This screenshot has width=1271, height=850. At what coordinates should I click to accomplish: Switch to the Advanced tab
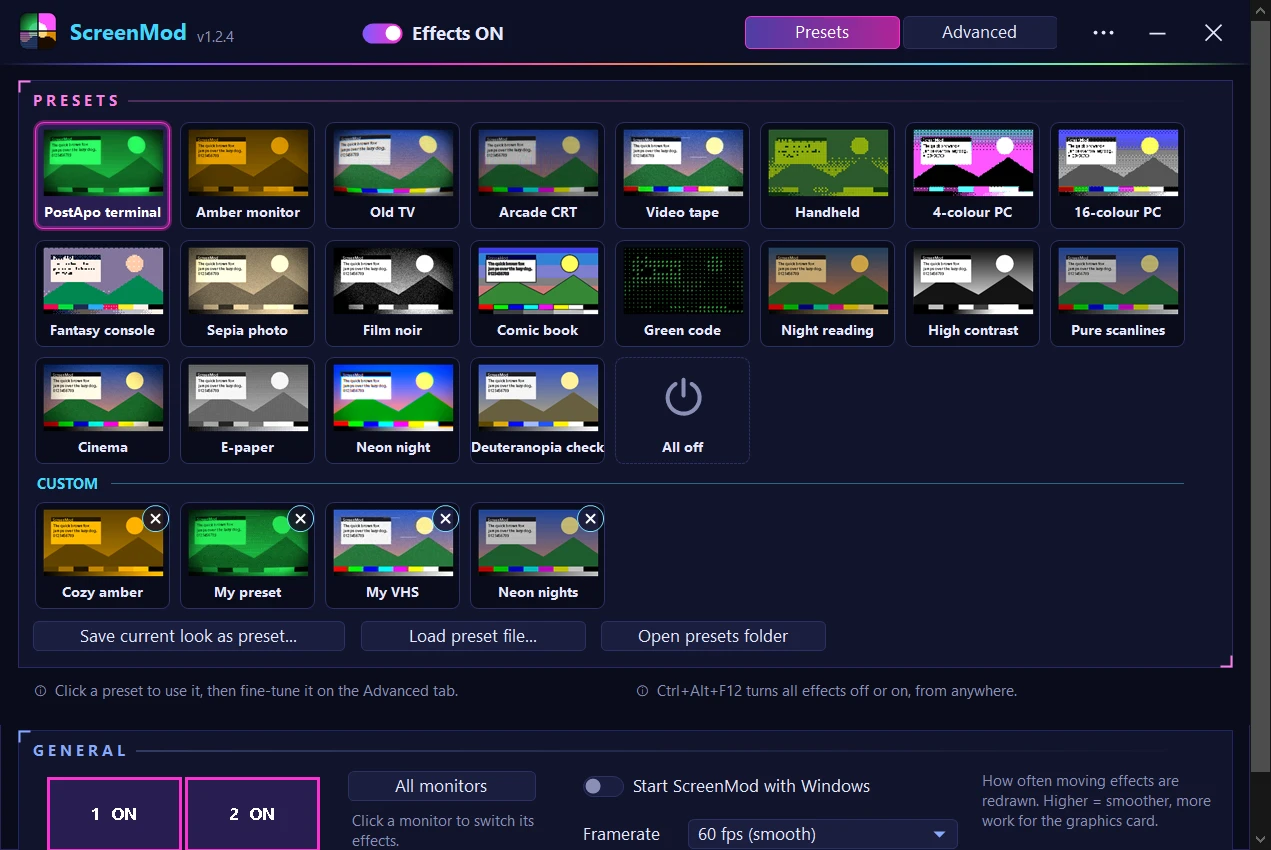[979, 32]
